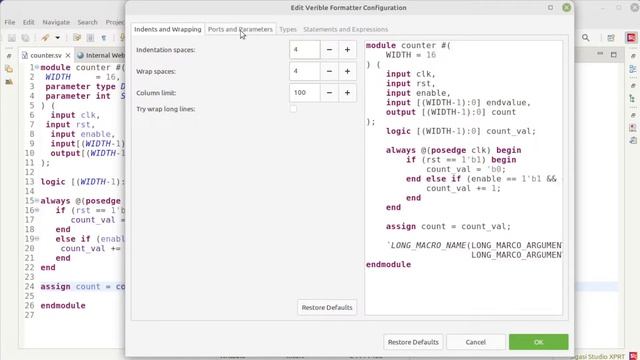The image size is (640, 360).
Task: Click the 'Column limit:' label
Action: 156,93
